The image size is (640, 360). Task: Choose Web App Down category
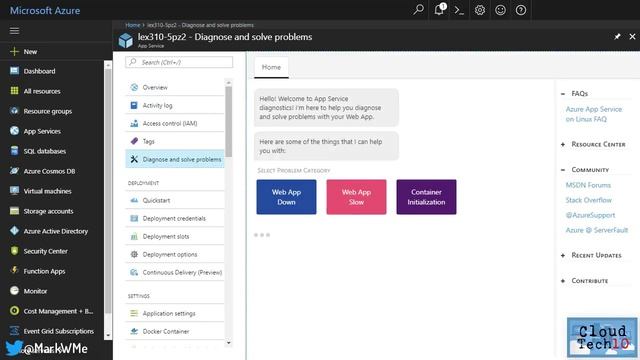coord(286,197)
